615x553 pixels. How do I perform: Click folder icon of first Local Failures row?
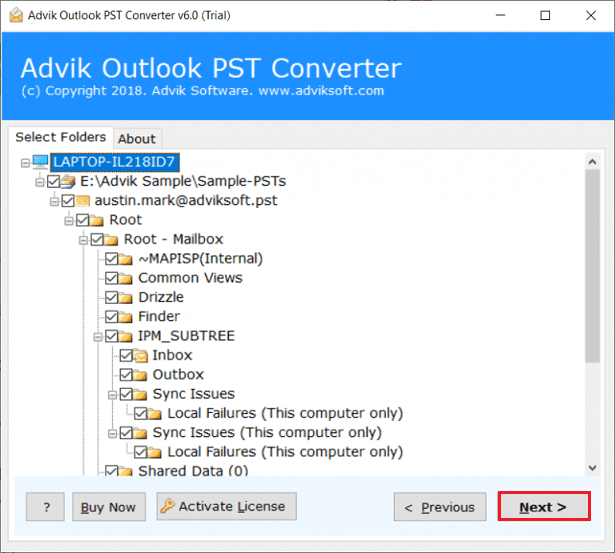(155, 413)
